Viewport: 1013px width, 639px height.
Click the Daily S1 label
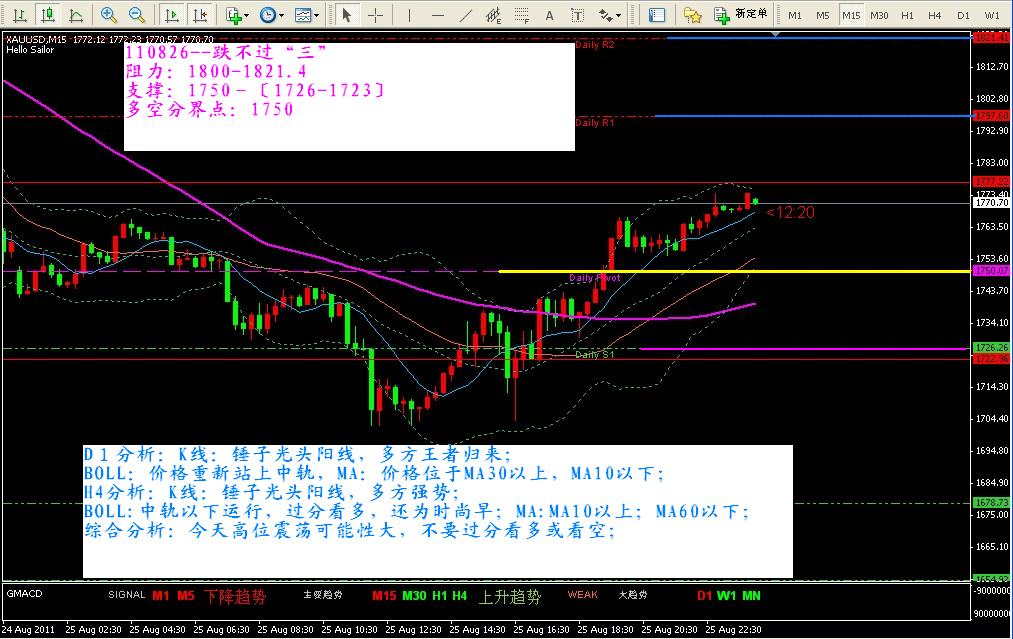pyautogui.click(x=594, y=355)
